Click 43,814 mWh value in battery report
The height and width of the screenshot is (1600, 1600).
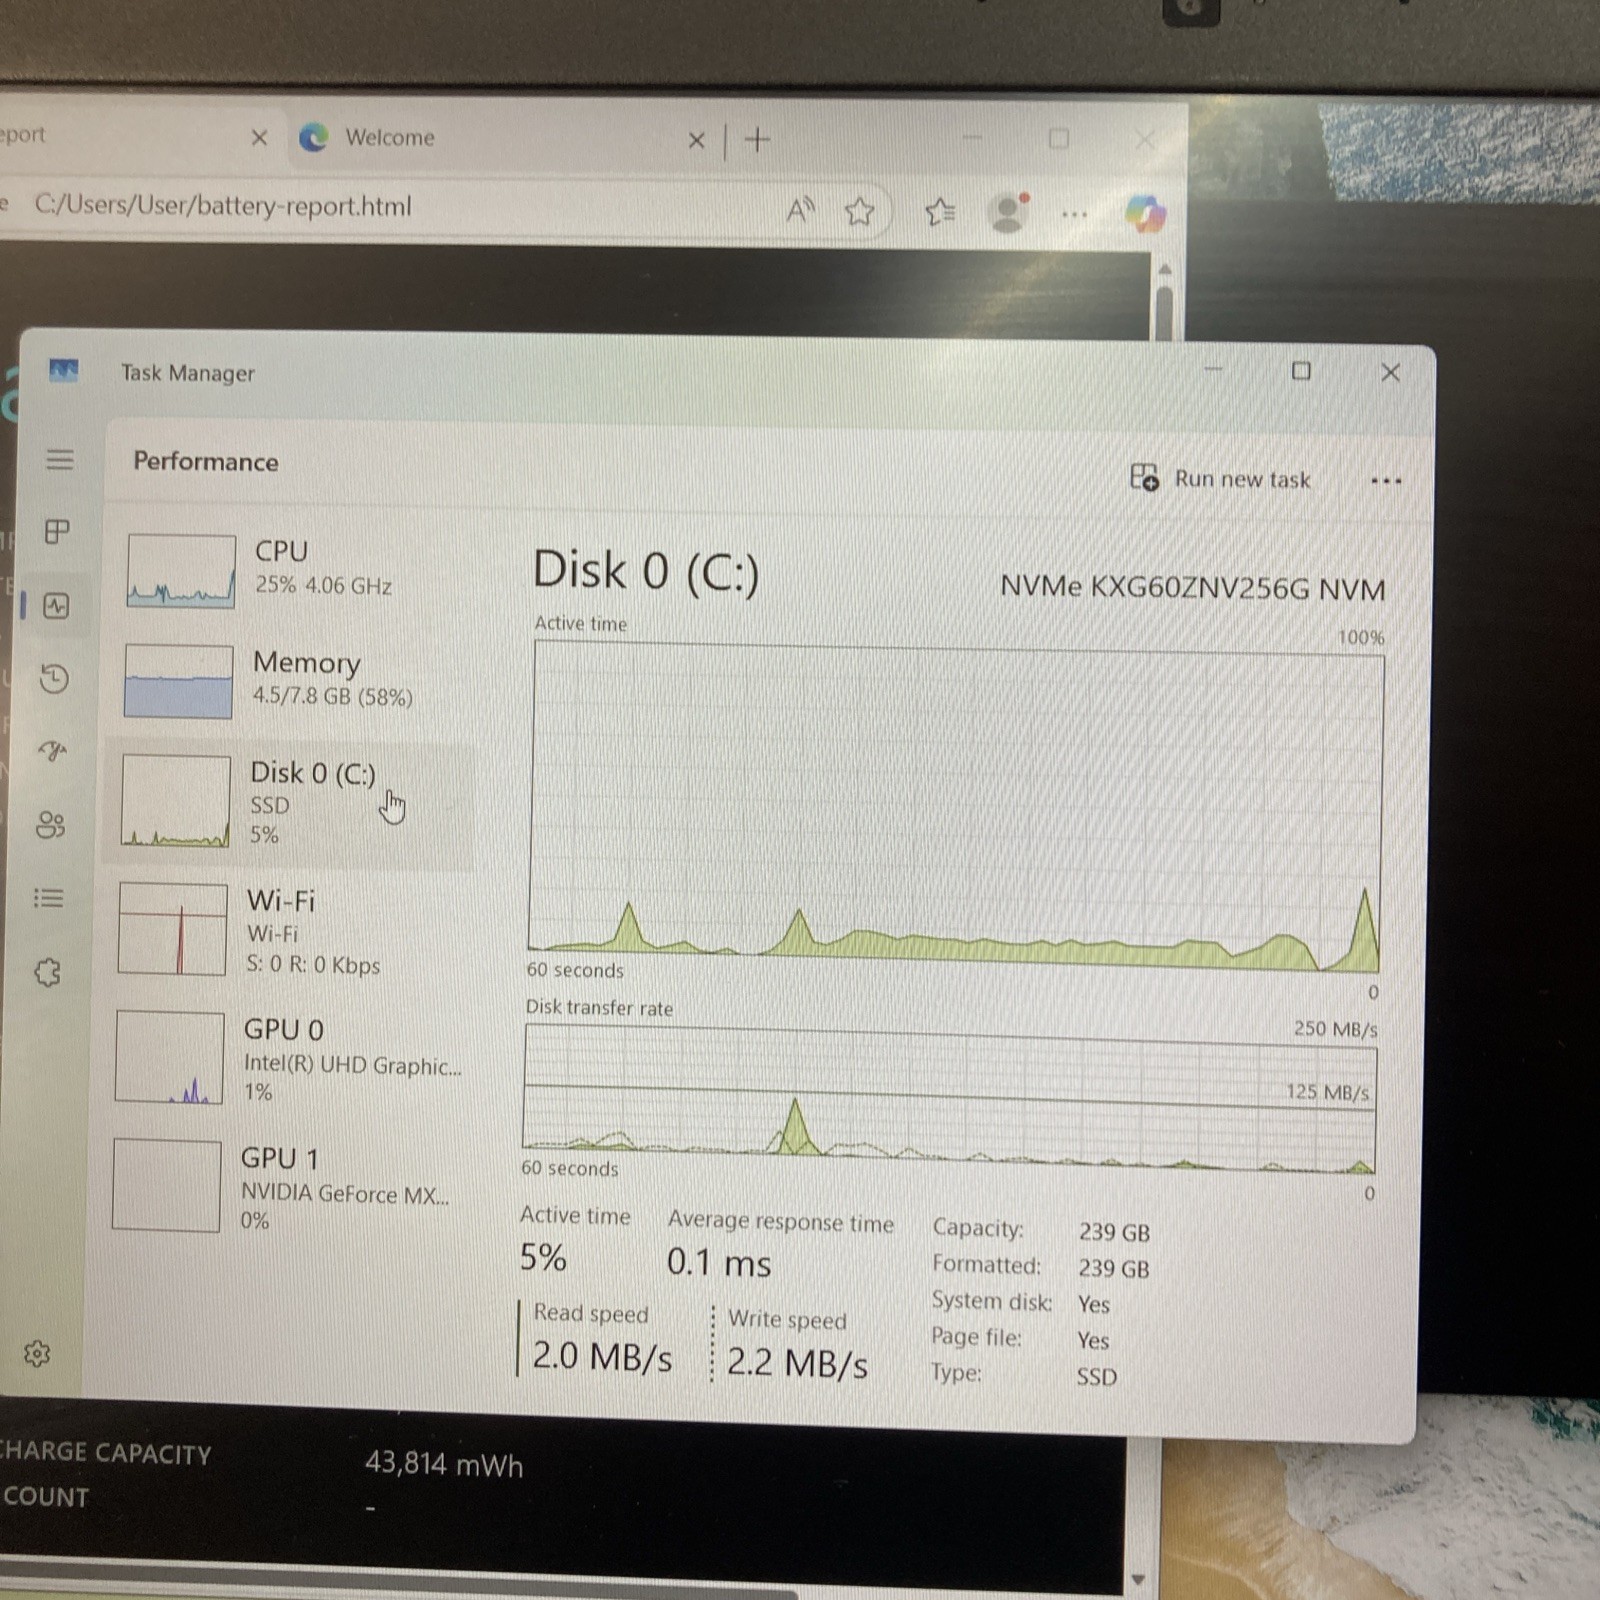click(x=444, y=1465)
